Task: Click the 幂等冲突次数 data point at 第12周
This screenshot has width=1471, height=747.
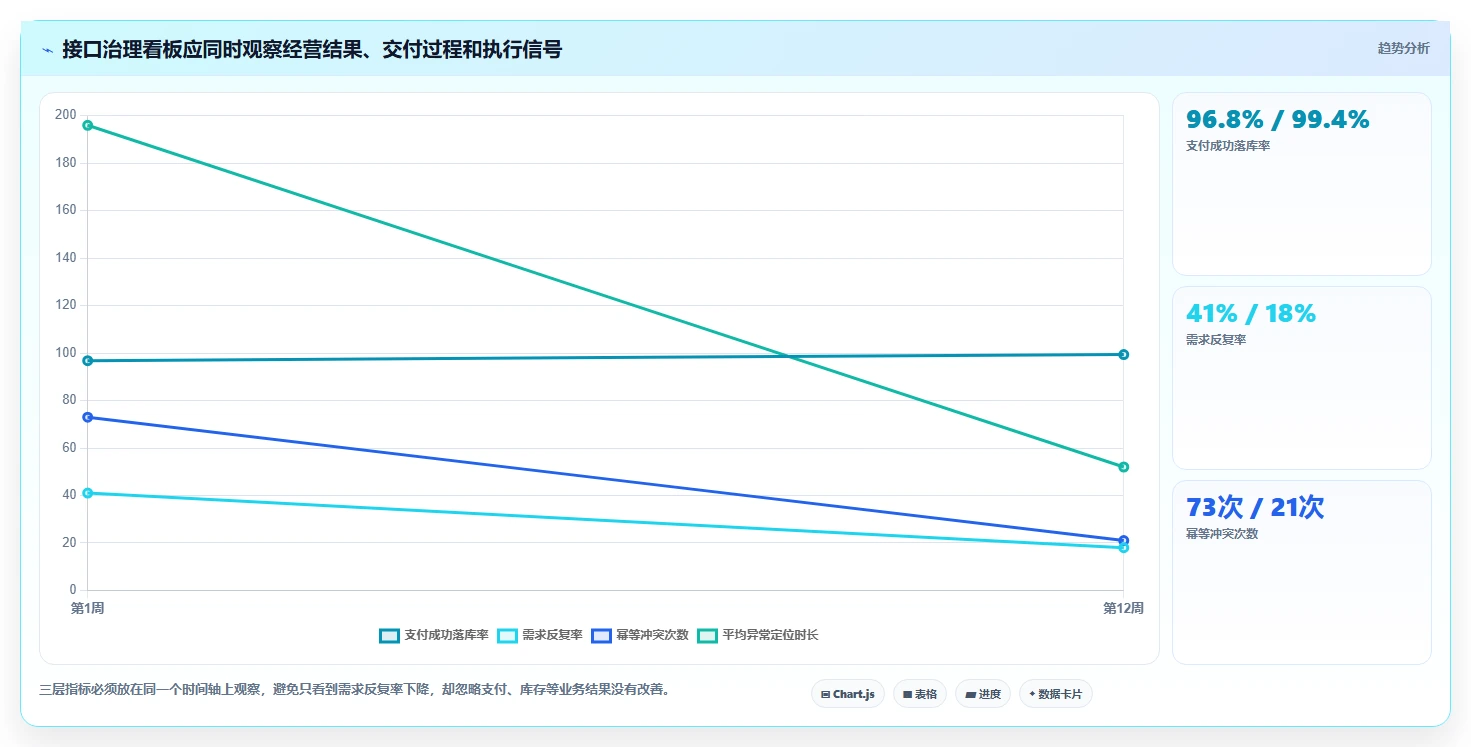Action: [1123, 540]
